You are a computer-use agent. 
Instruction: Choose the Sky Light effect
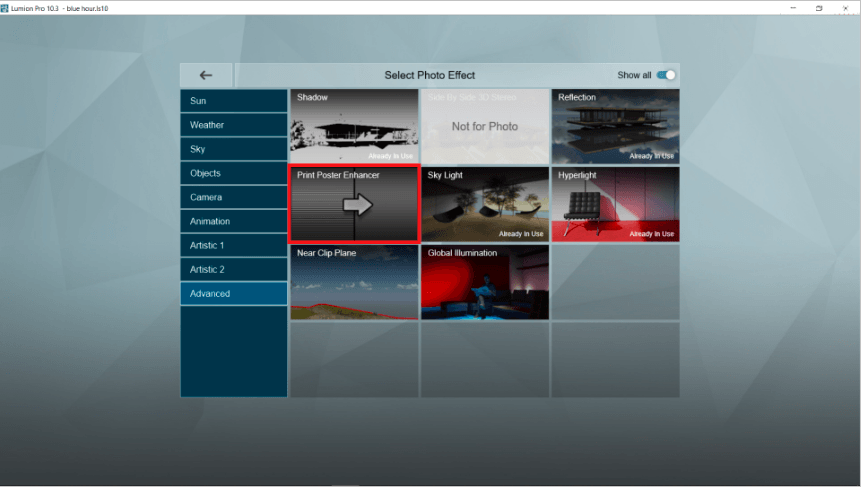[x=485, y=204]
